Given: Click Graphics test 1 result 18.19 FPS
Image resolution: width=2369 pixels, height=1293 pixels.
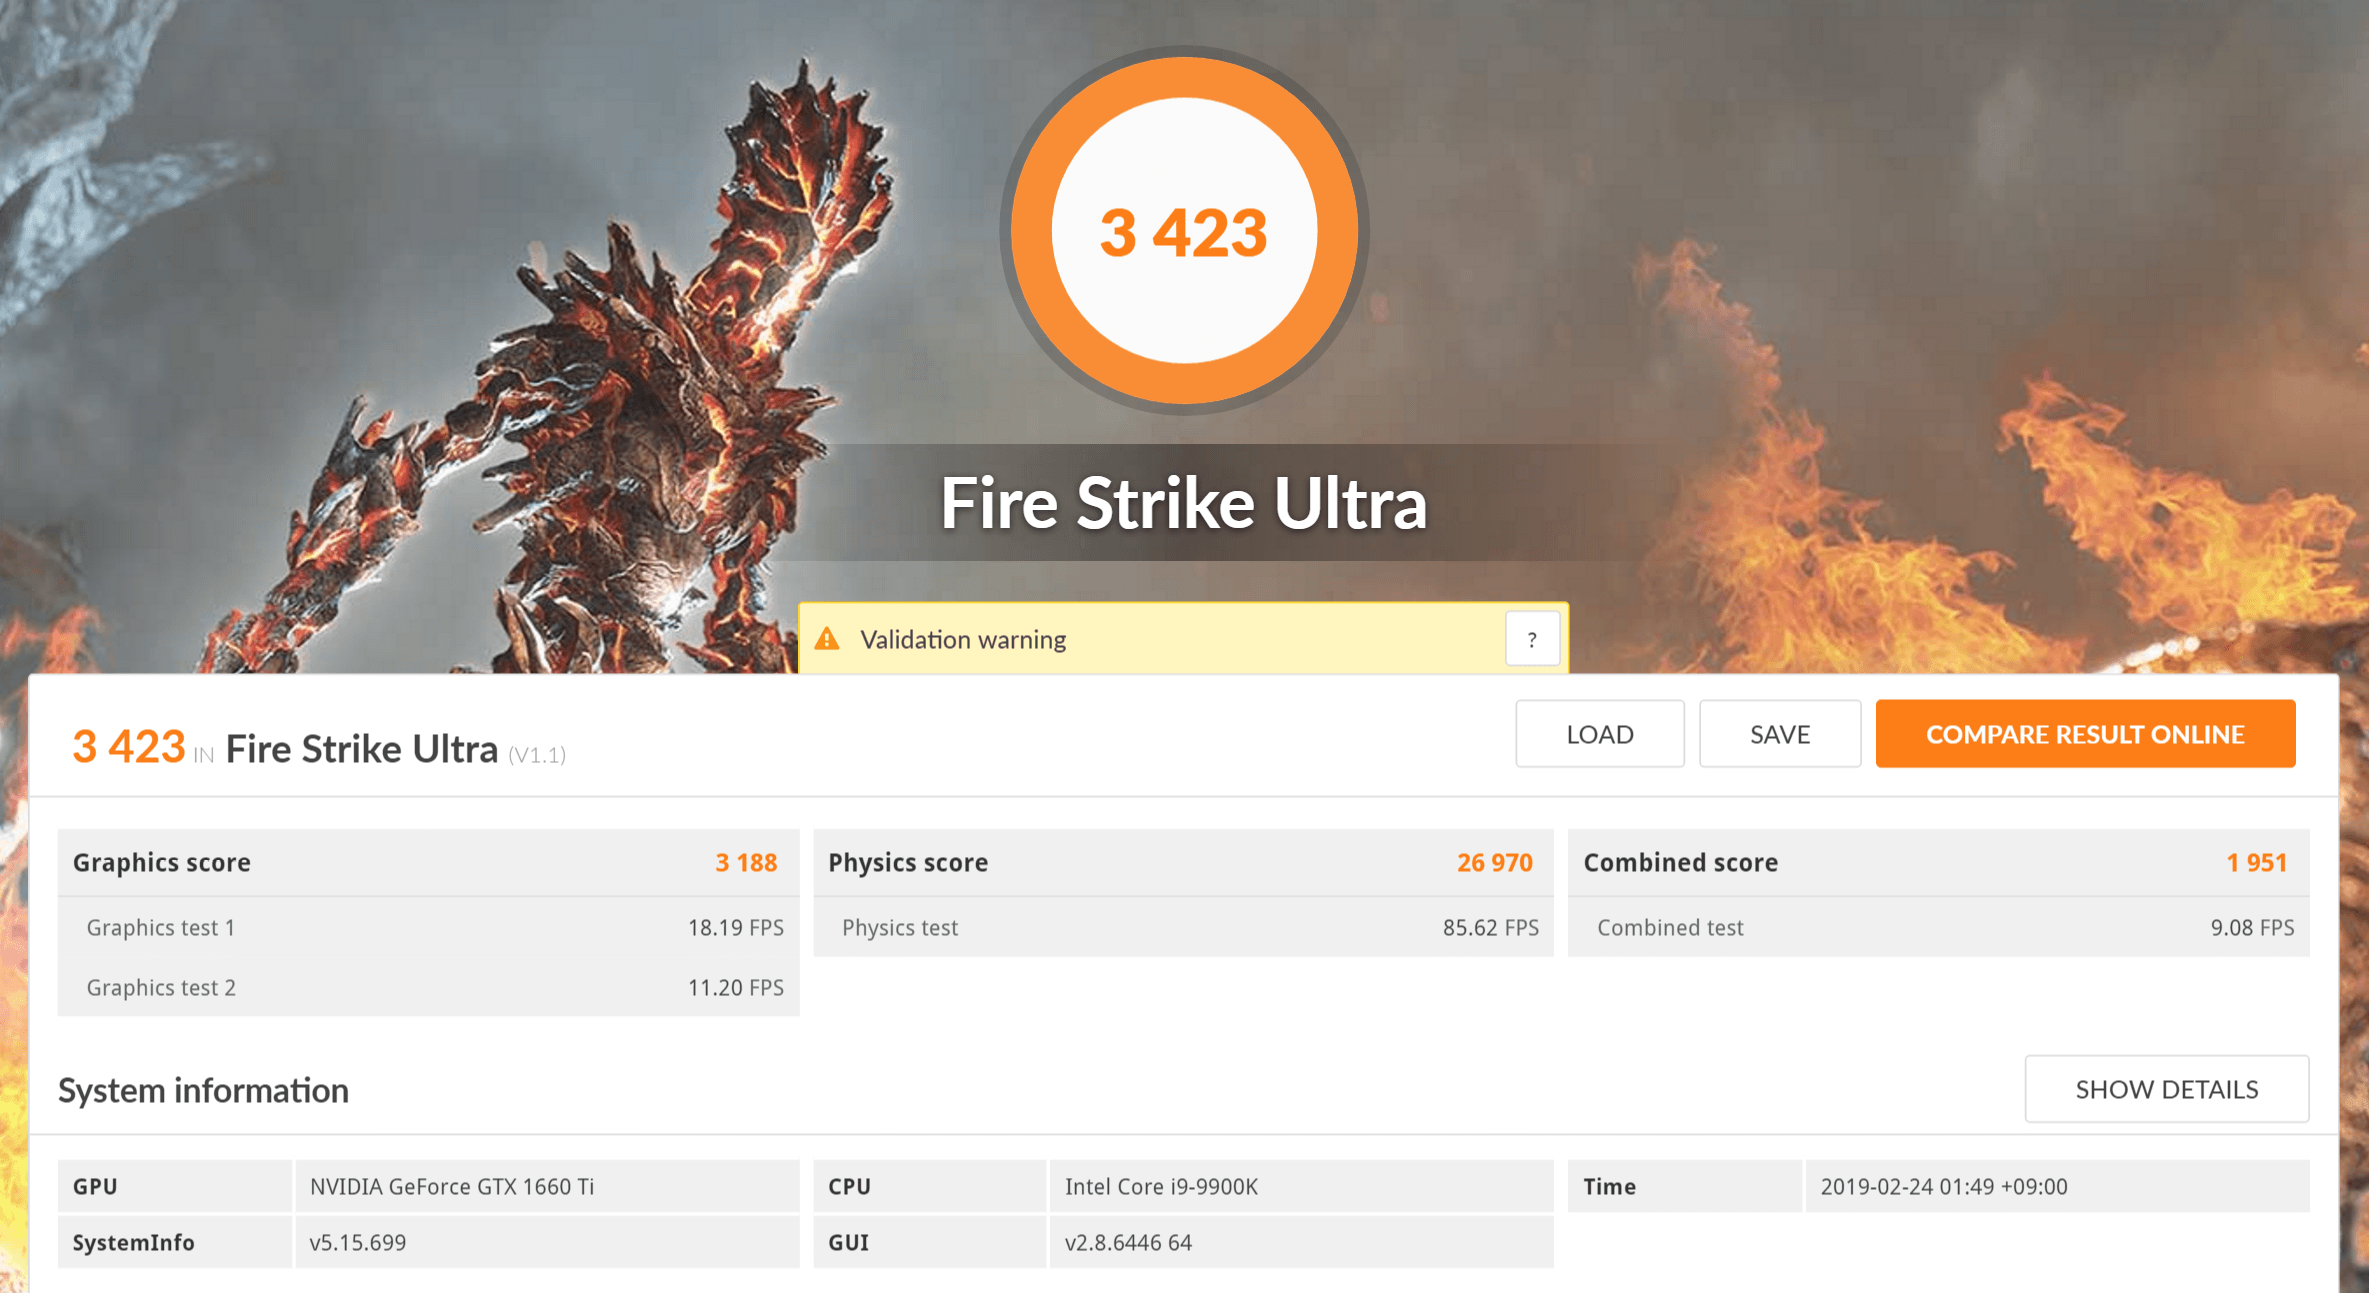Looking at the screenshot, I should (x=735, y=927).
